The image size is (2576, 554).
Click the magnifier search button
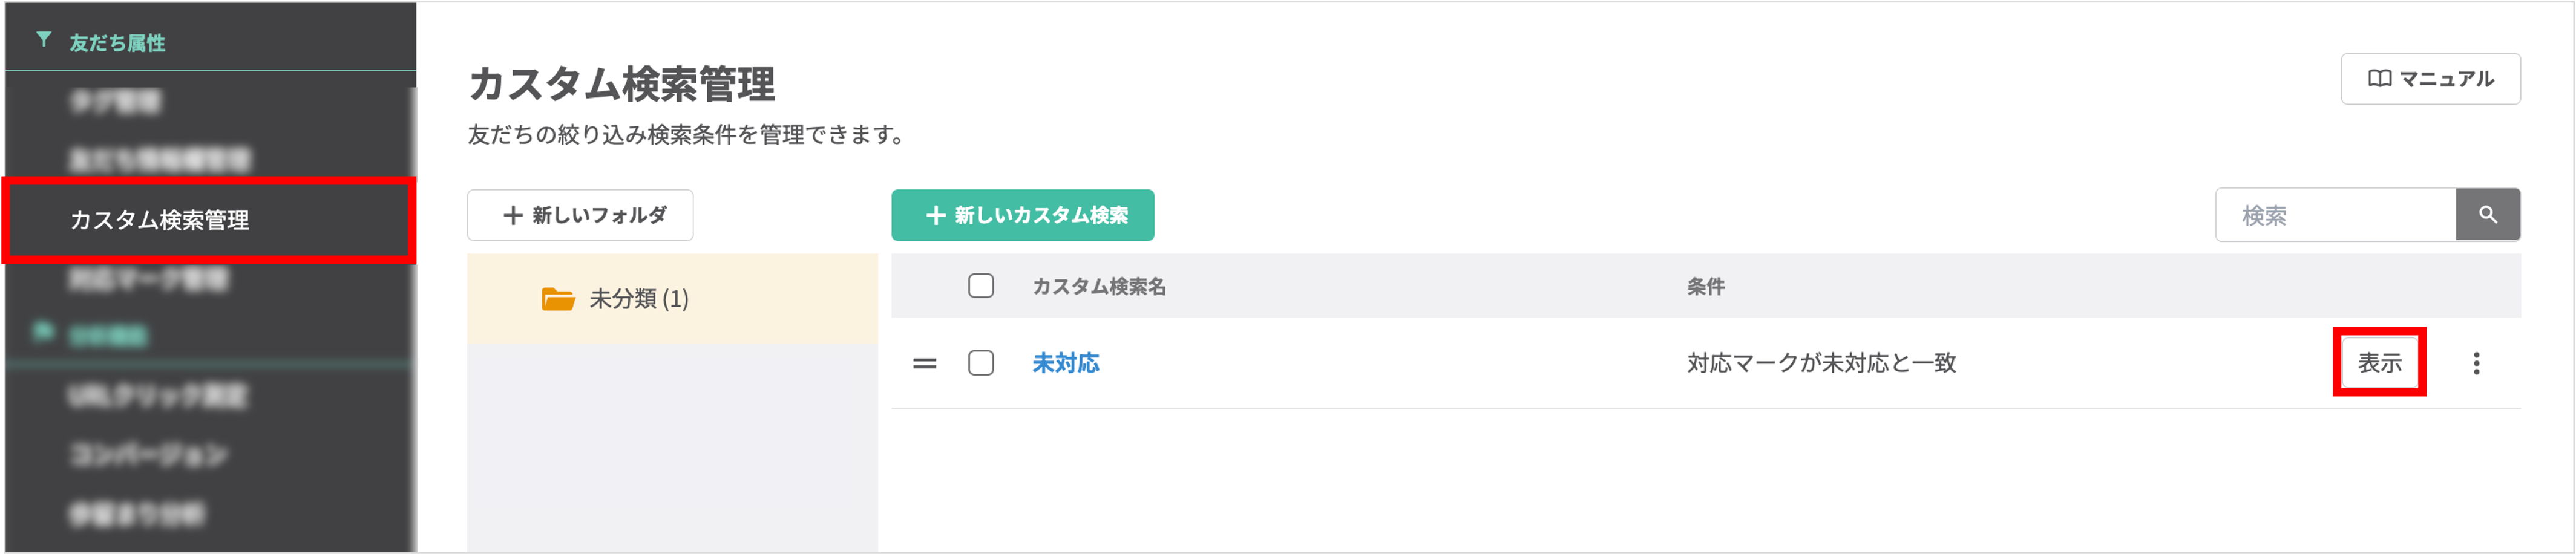click(x=2487, y=215)
